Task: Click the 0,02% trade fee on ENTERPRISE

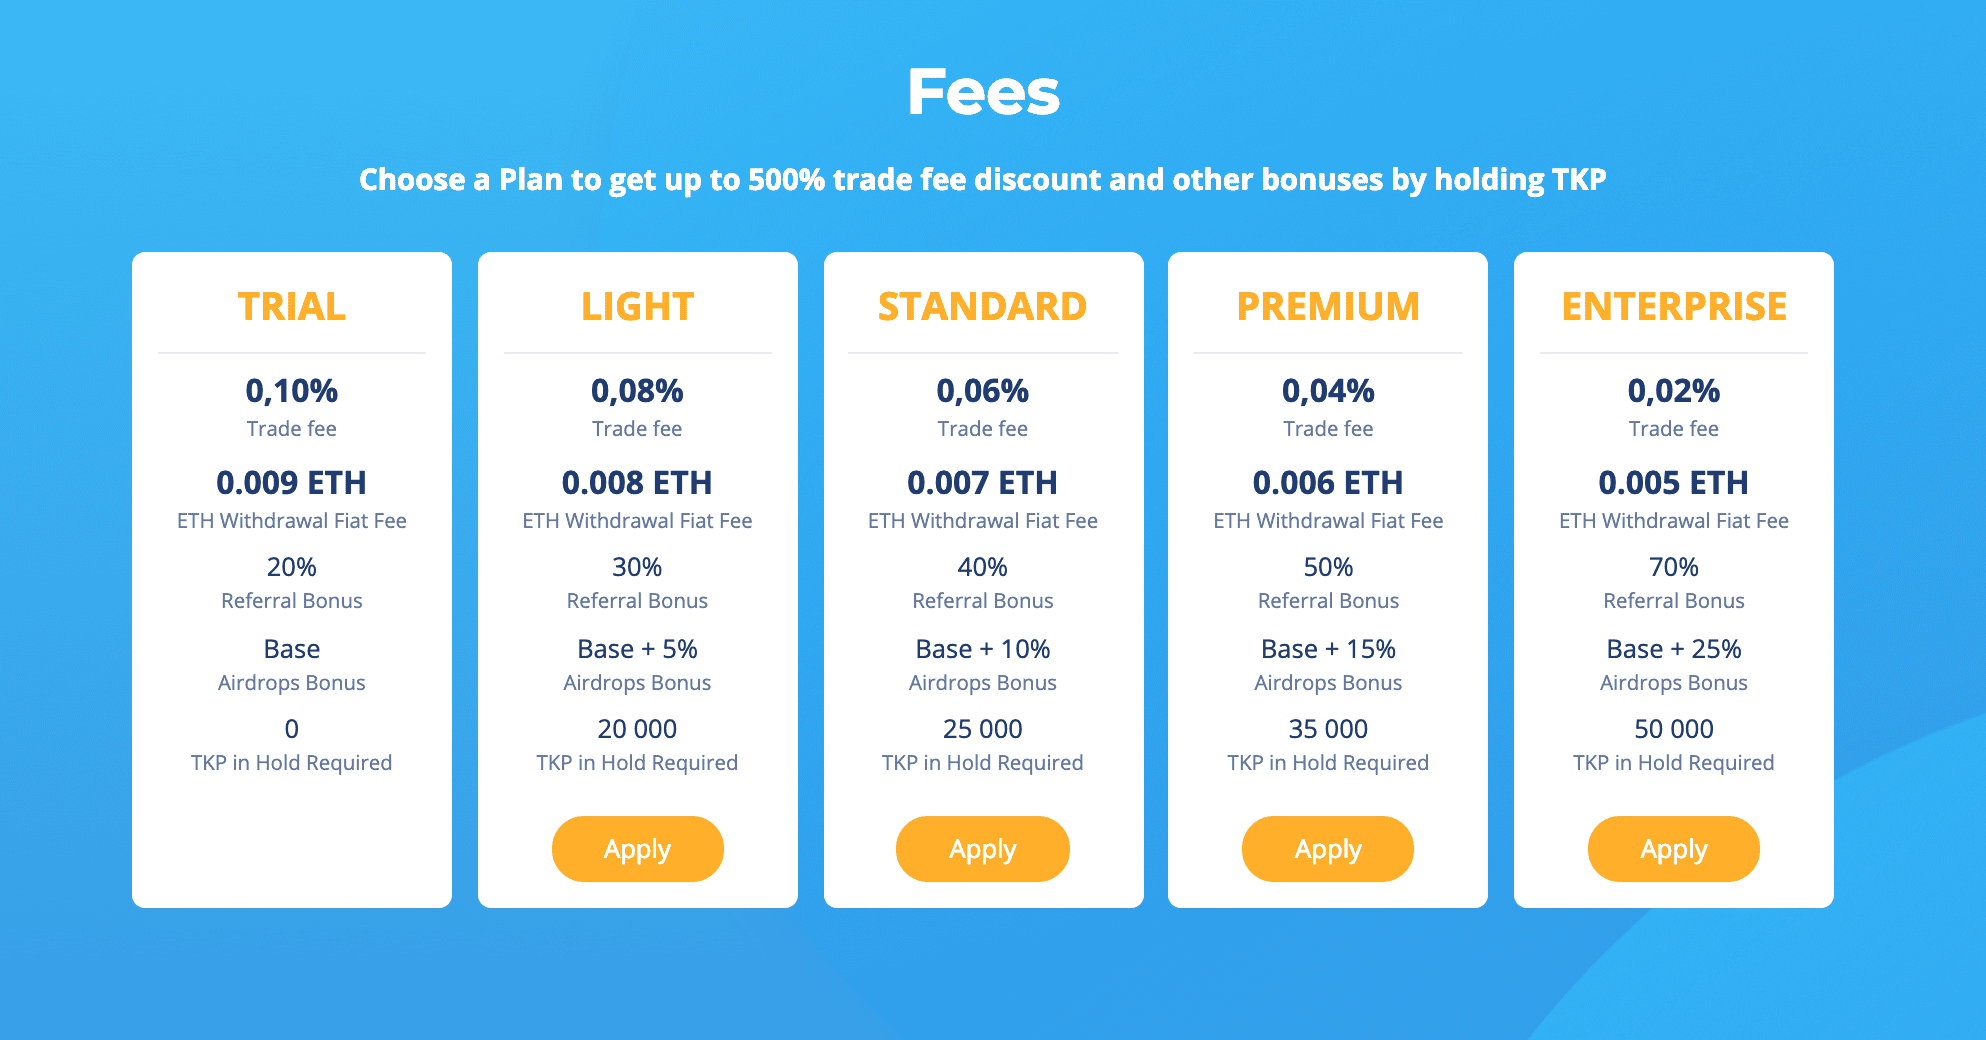Action: [x=1673, y=392]
